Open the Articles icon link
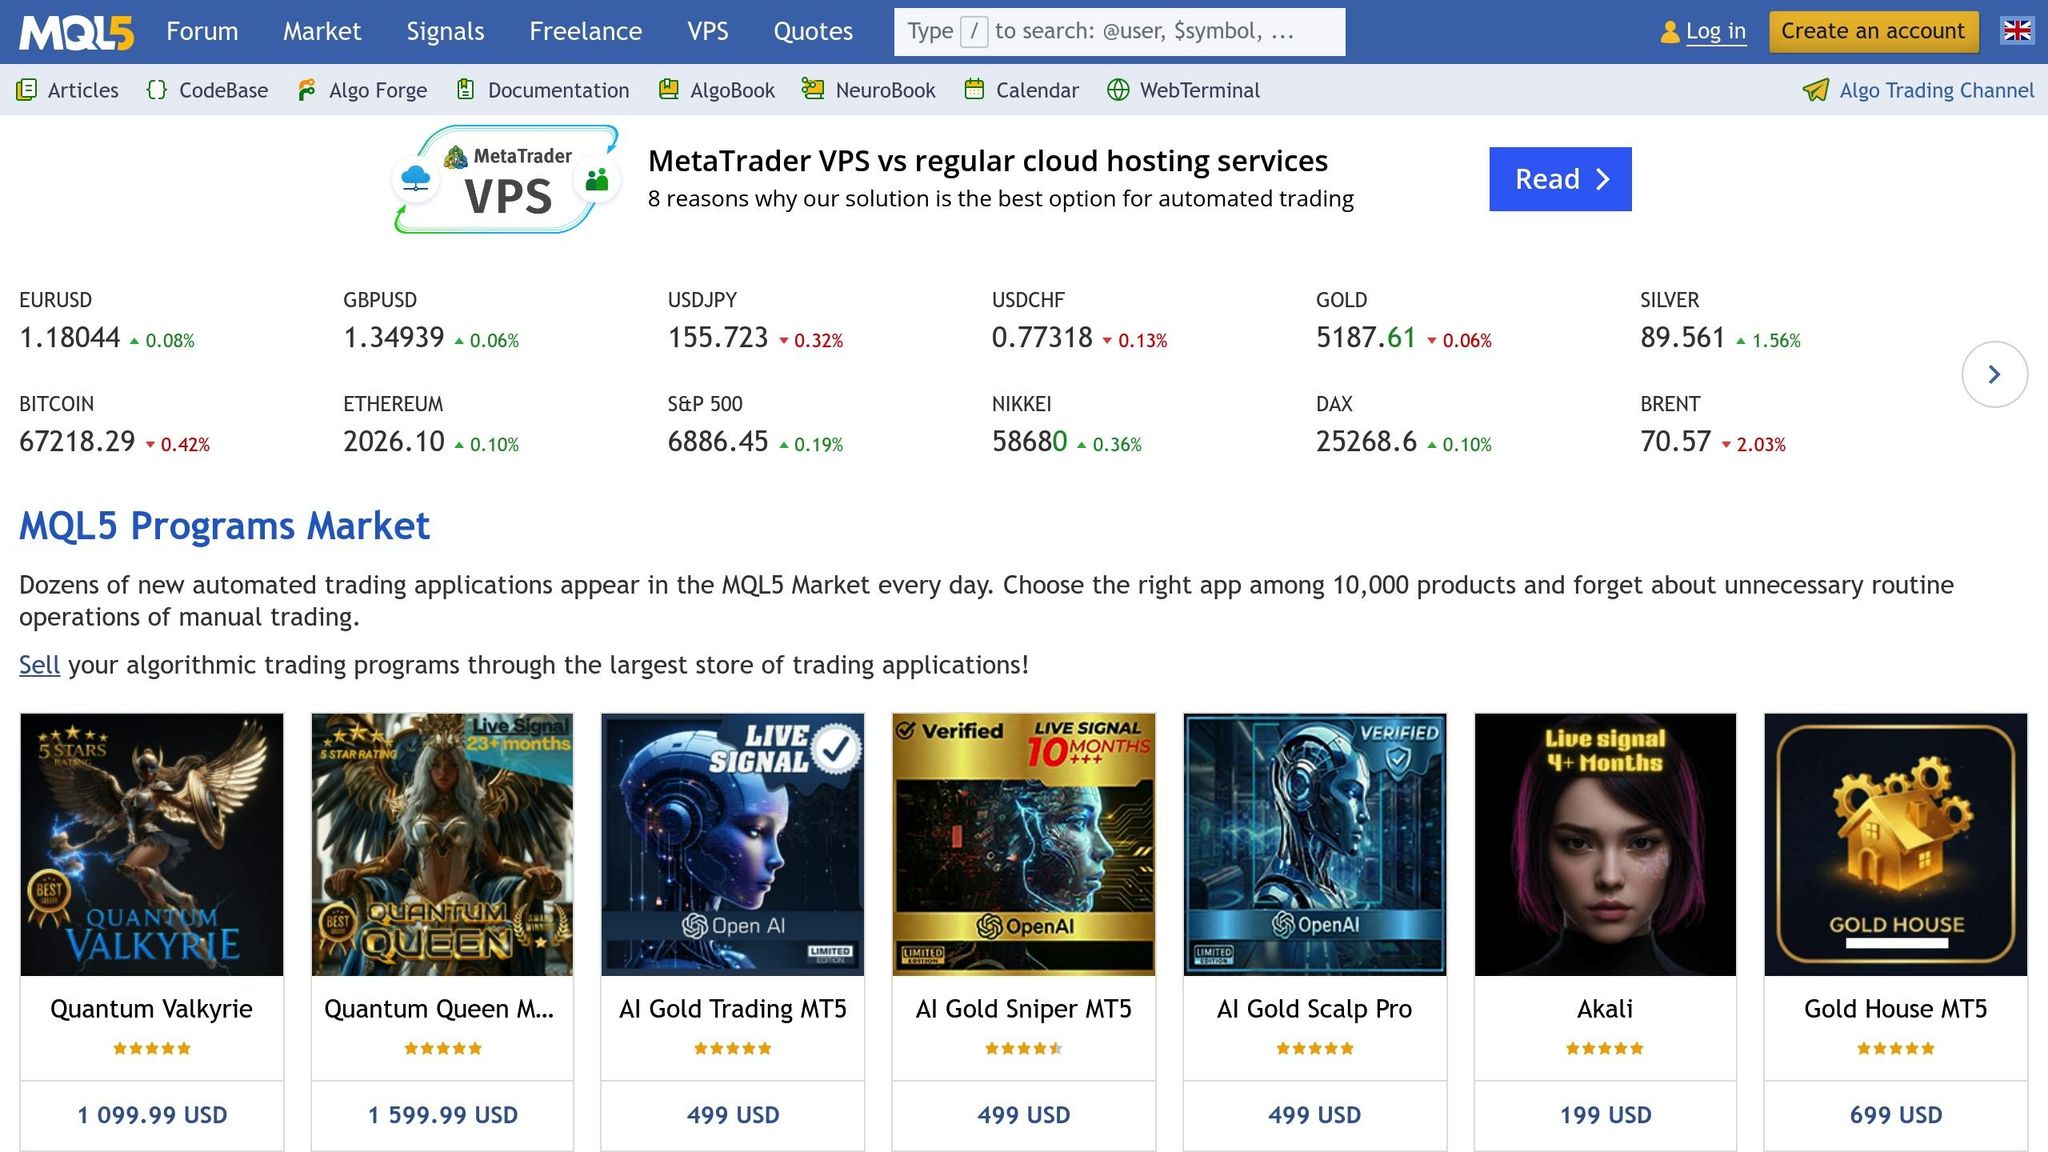This screenshot has width=2048, height=1152. tap(27, 90)
